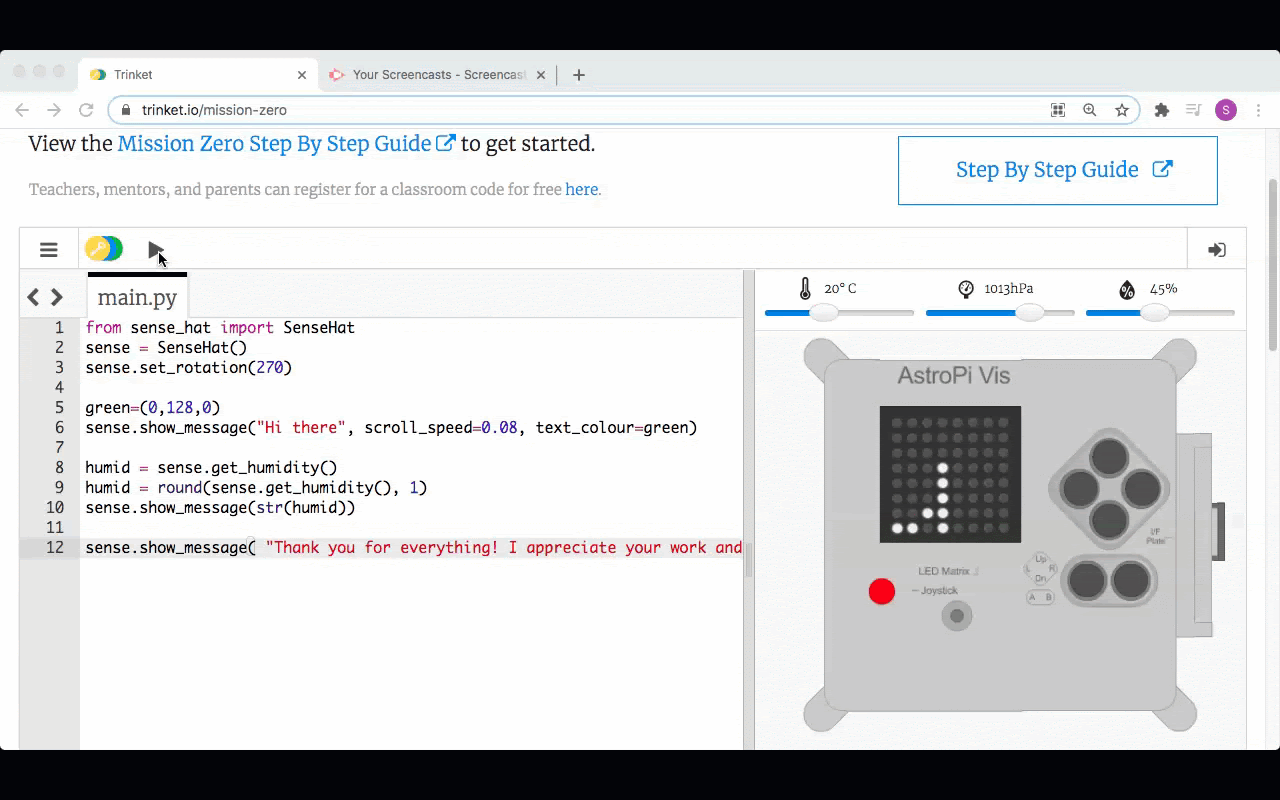Go to the next file with the right chevron

[57, 297]
